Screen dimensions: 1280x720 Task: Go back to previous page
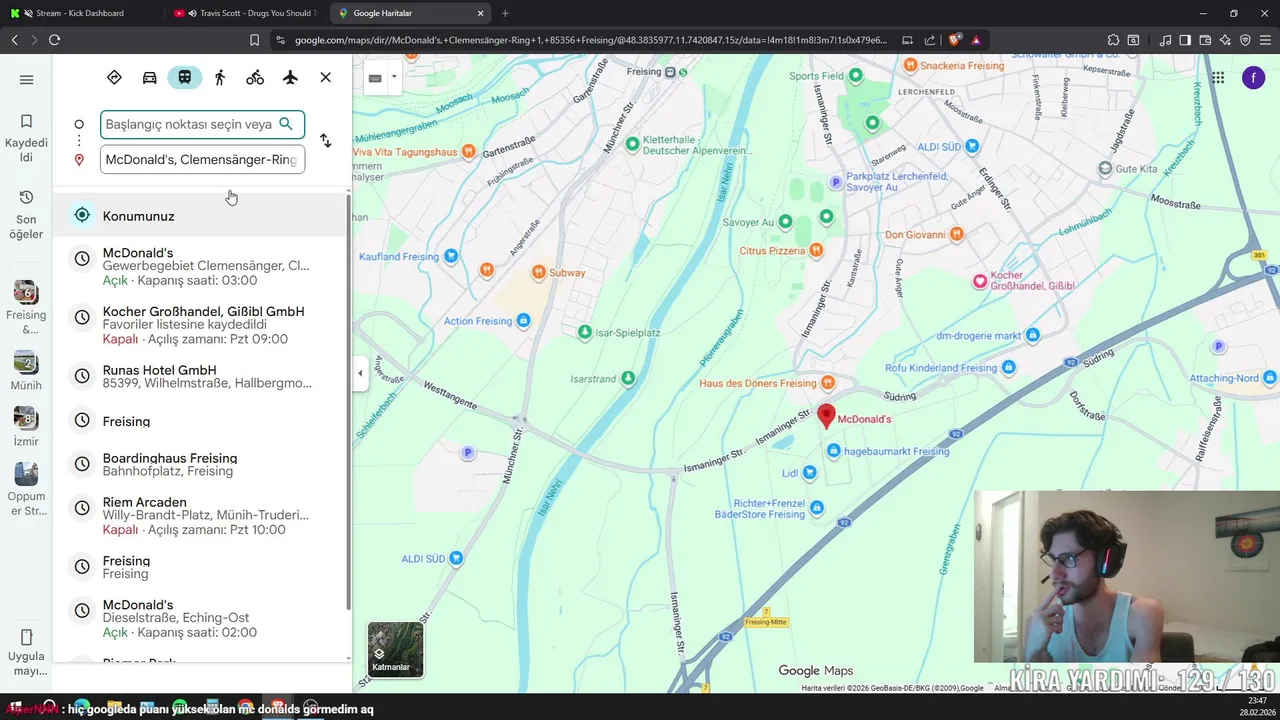(x=14, y=40)
